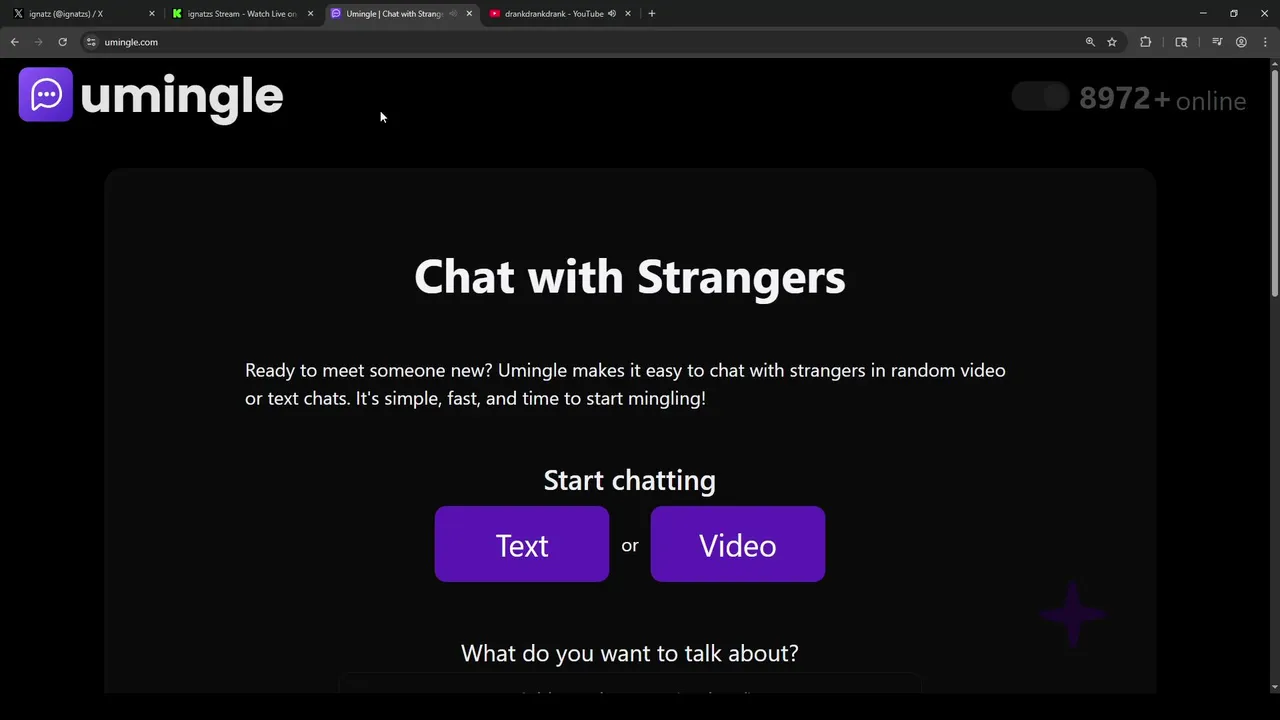Open site information icon beside umingle.com

tap(91, 42)
